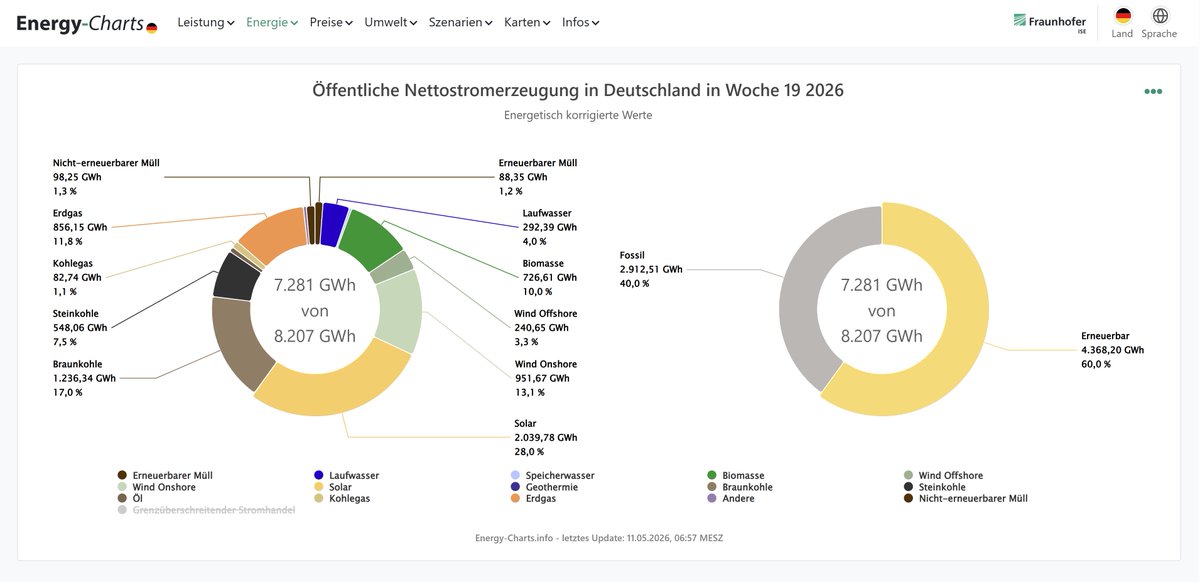The width and height of the screenshot is (1200, 582).
Task: Expand the Karten menu
Action: 528,22
